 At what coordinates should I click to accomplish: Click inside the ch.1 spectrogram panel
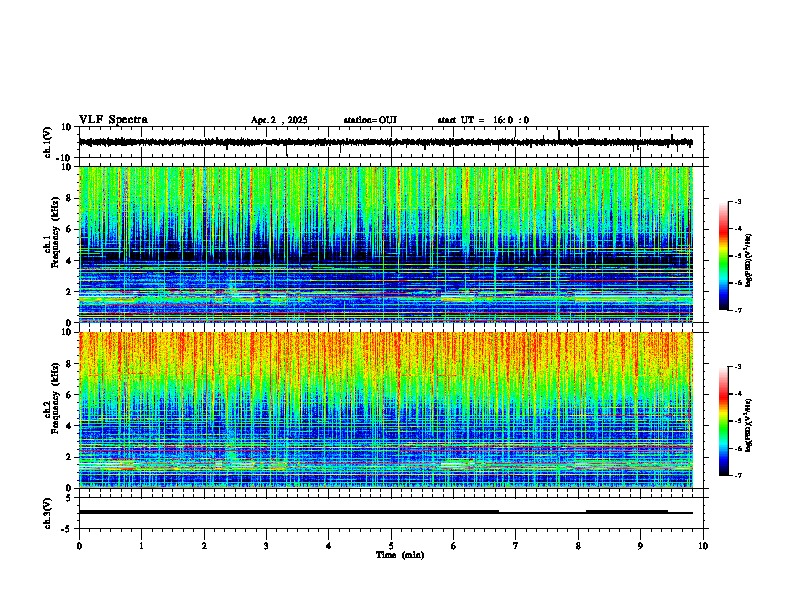(x=386, y=244)
